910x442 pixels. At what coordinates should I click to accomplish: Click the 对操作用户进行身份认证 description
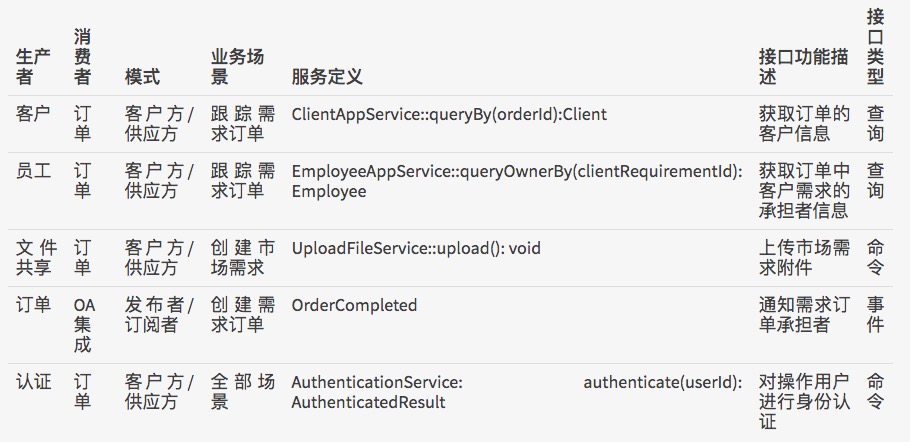click(804, 401)
